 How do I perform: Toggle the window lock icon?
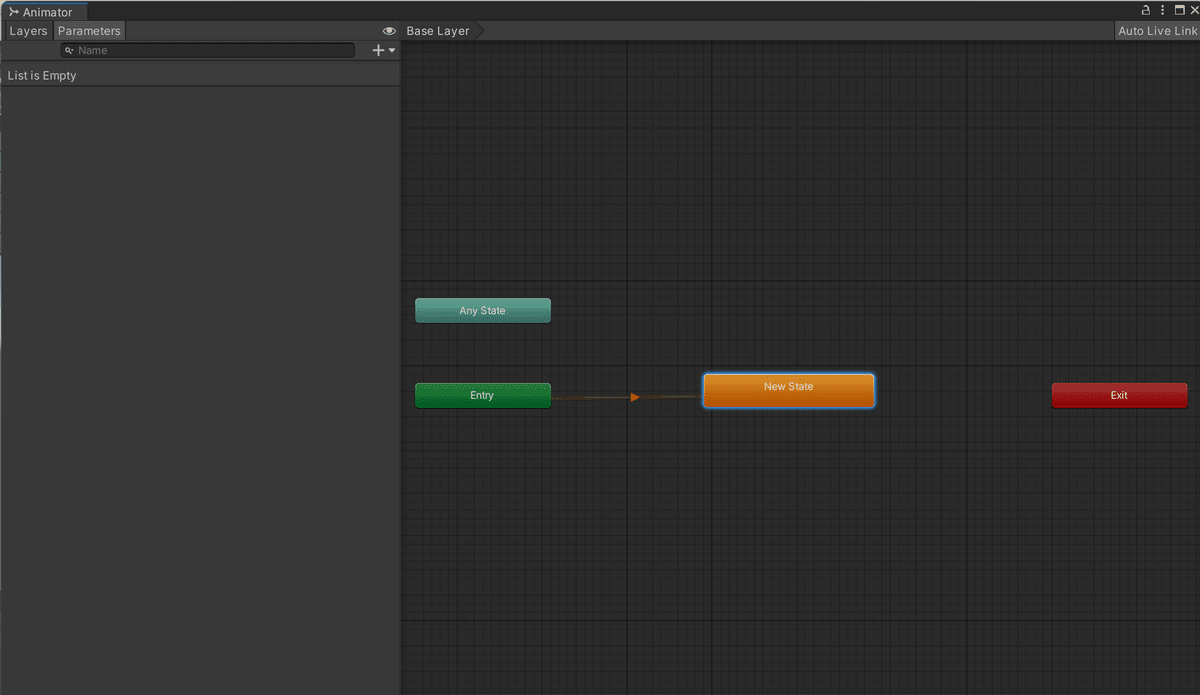1146,10
